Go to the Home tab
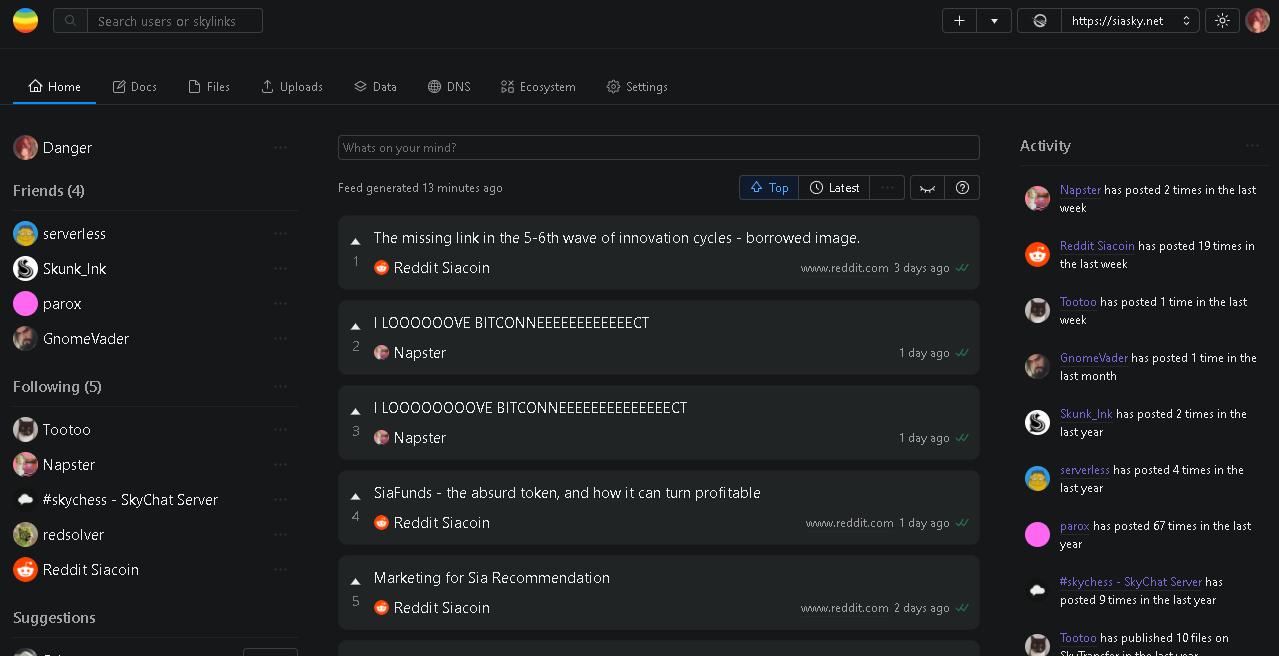 [x=55, y=87]
